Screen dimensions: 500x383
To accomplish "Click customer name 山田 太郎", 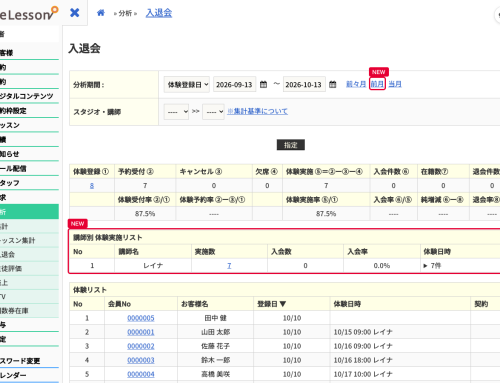I will [215, 332].
